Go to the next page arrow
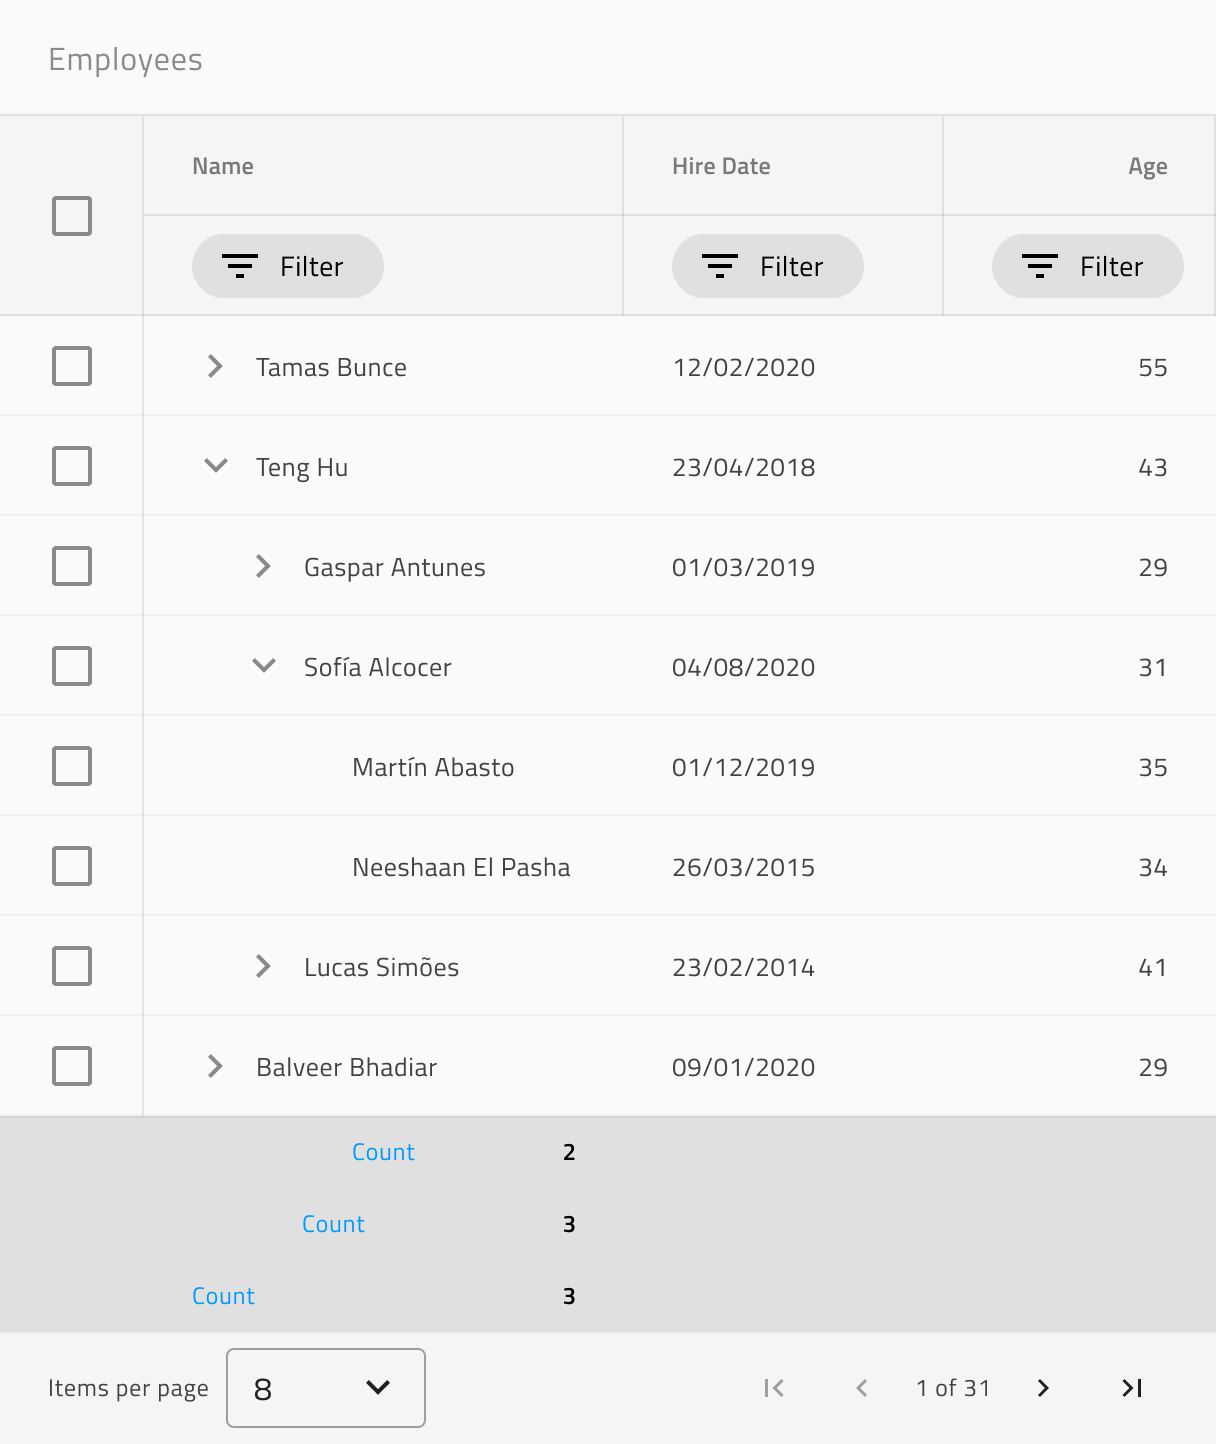Viewport: 1216px width, 1444px height. 1043,1388
